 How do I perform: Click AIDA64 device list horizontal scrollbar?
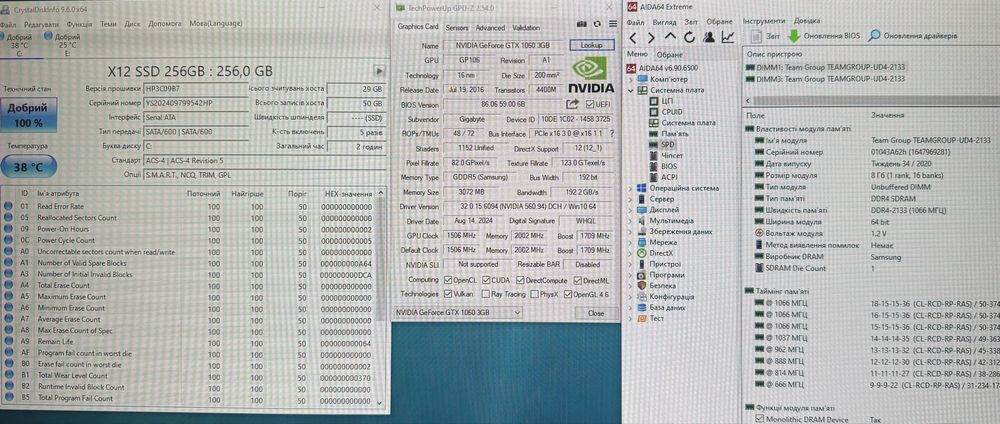pyautogui.click(x=872, y=101)
